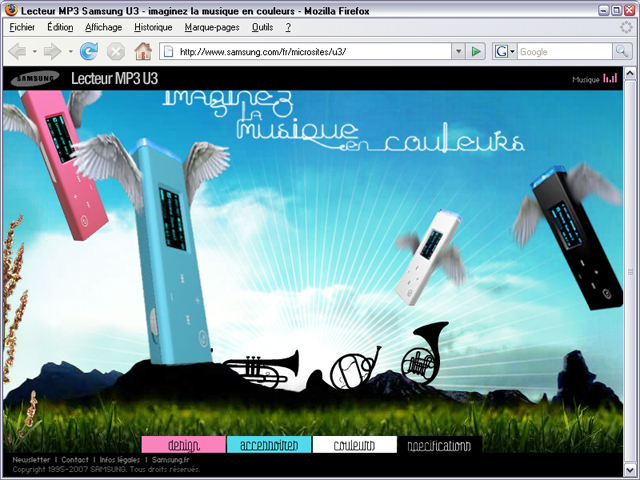Open the Samsung.fr footer link

coord(171,460)
